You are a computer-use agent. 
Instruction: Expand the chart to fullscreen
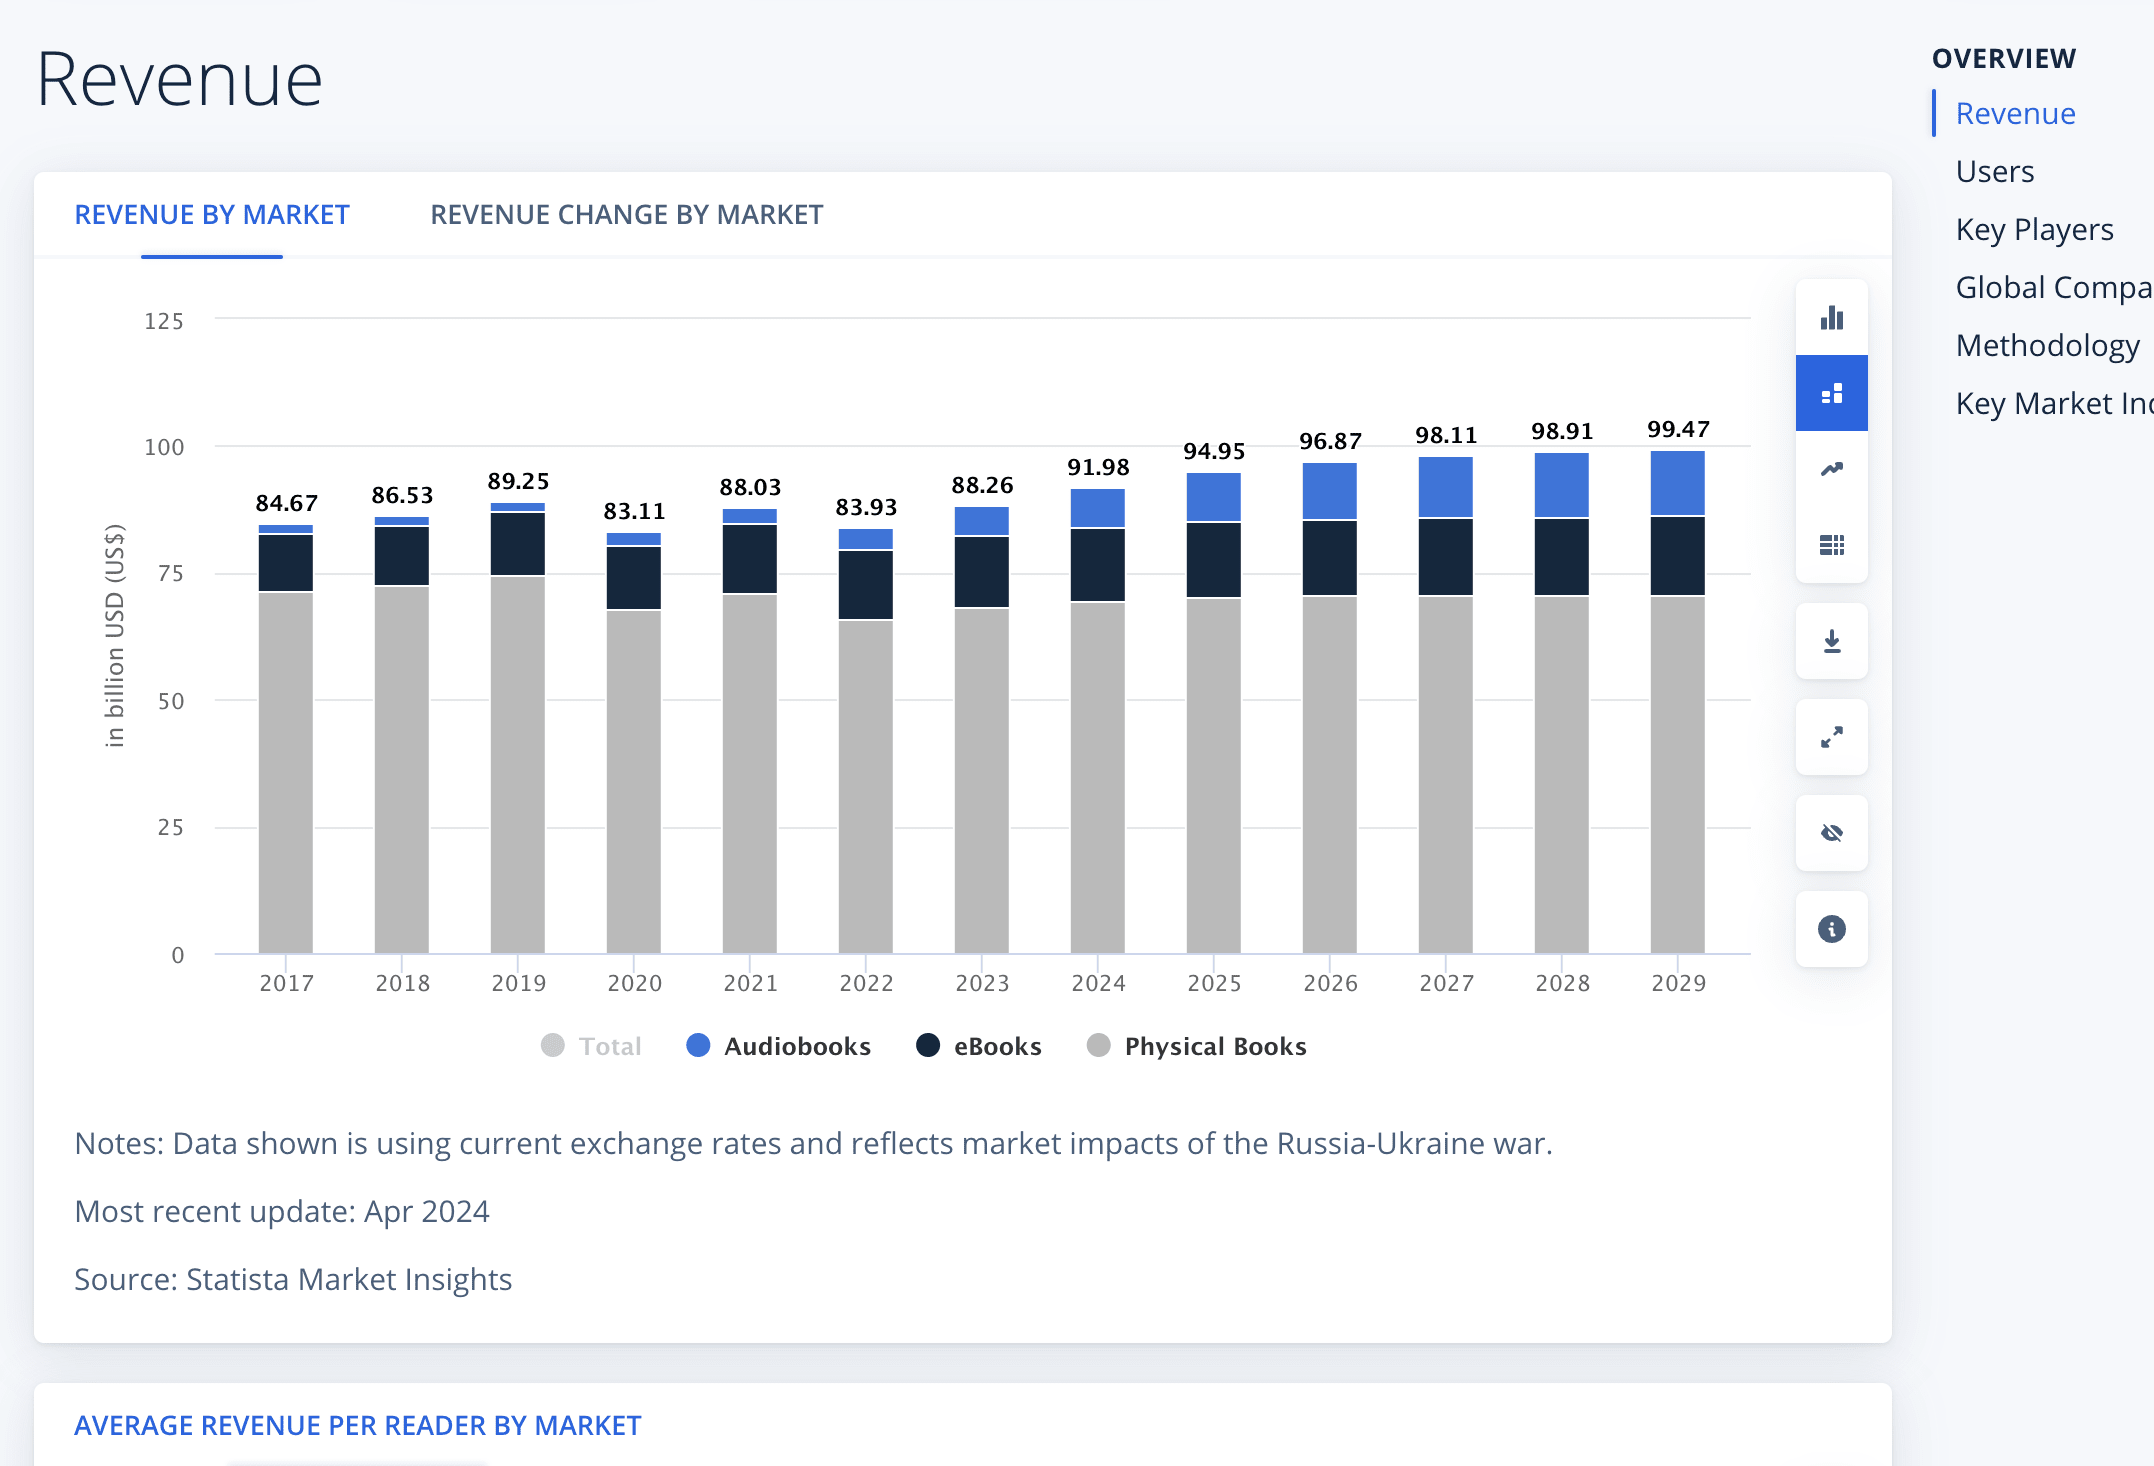tap(1831, 737)
